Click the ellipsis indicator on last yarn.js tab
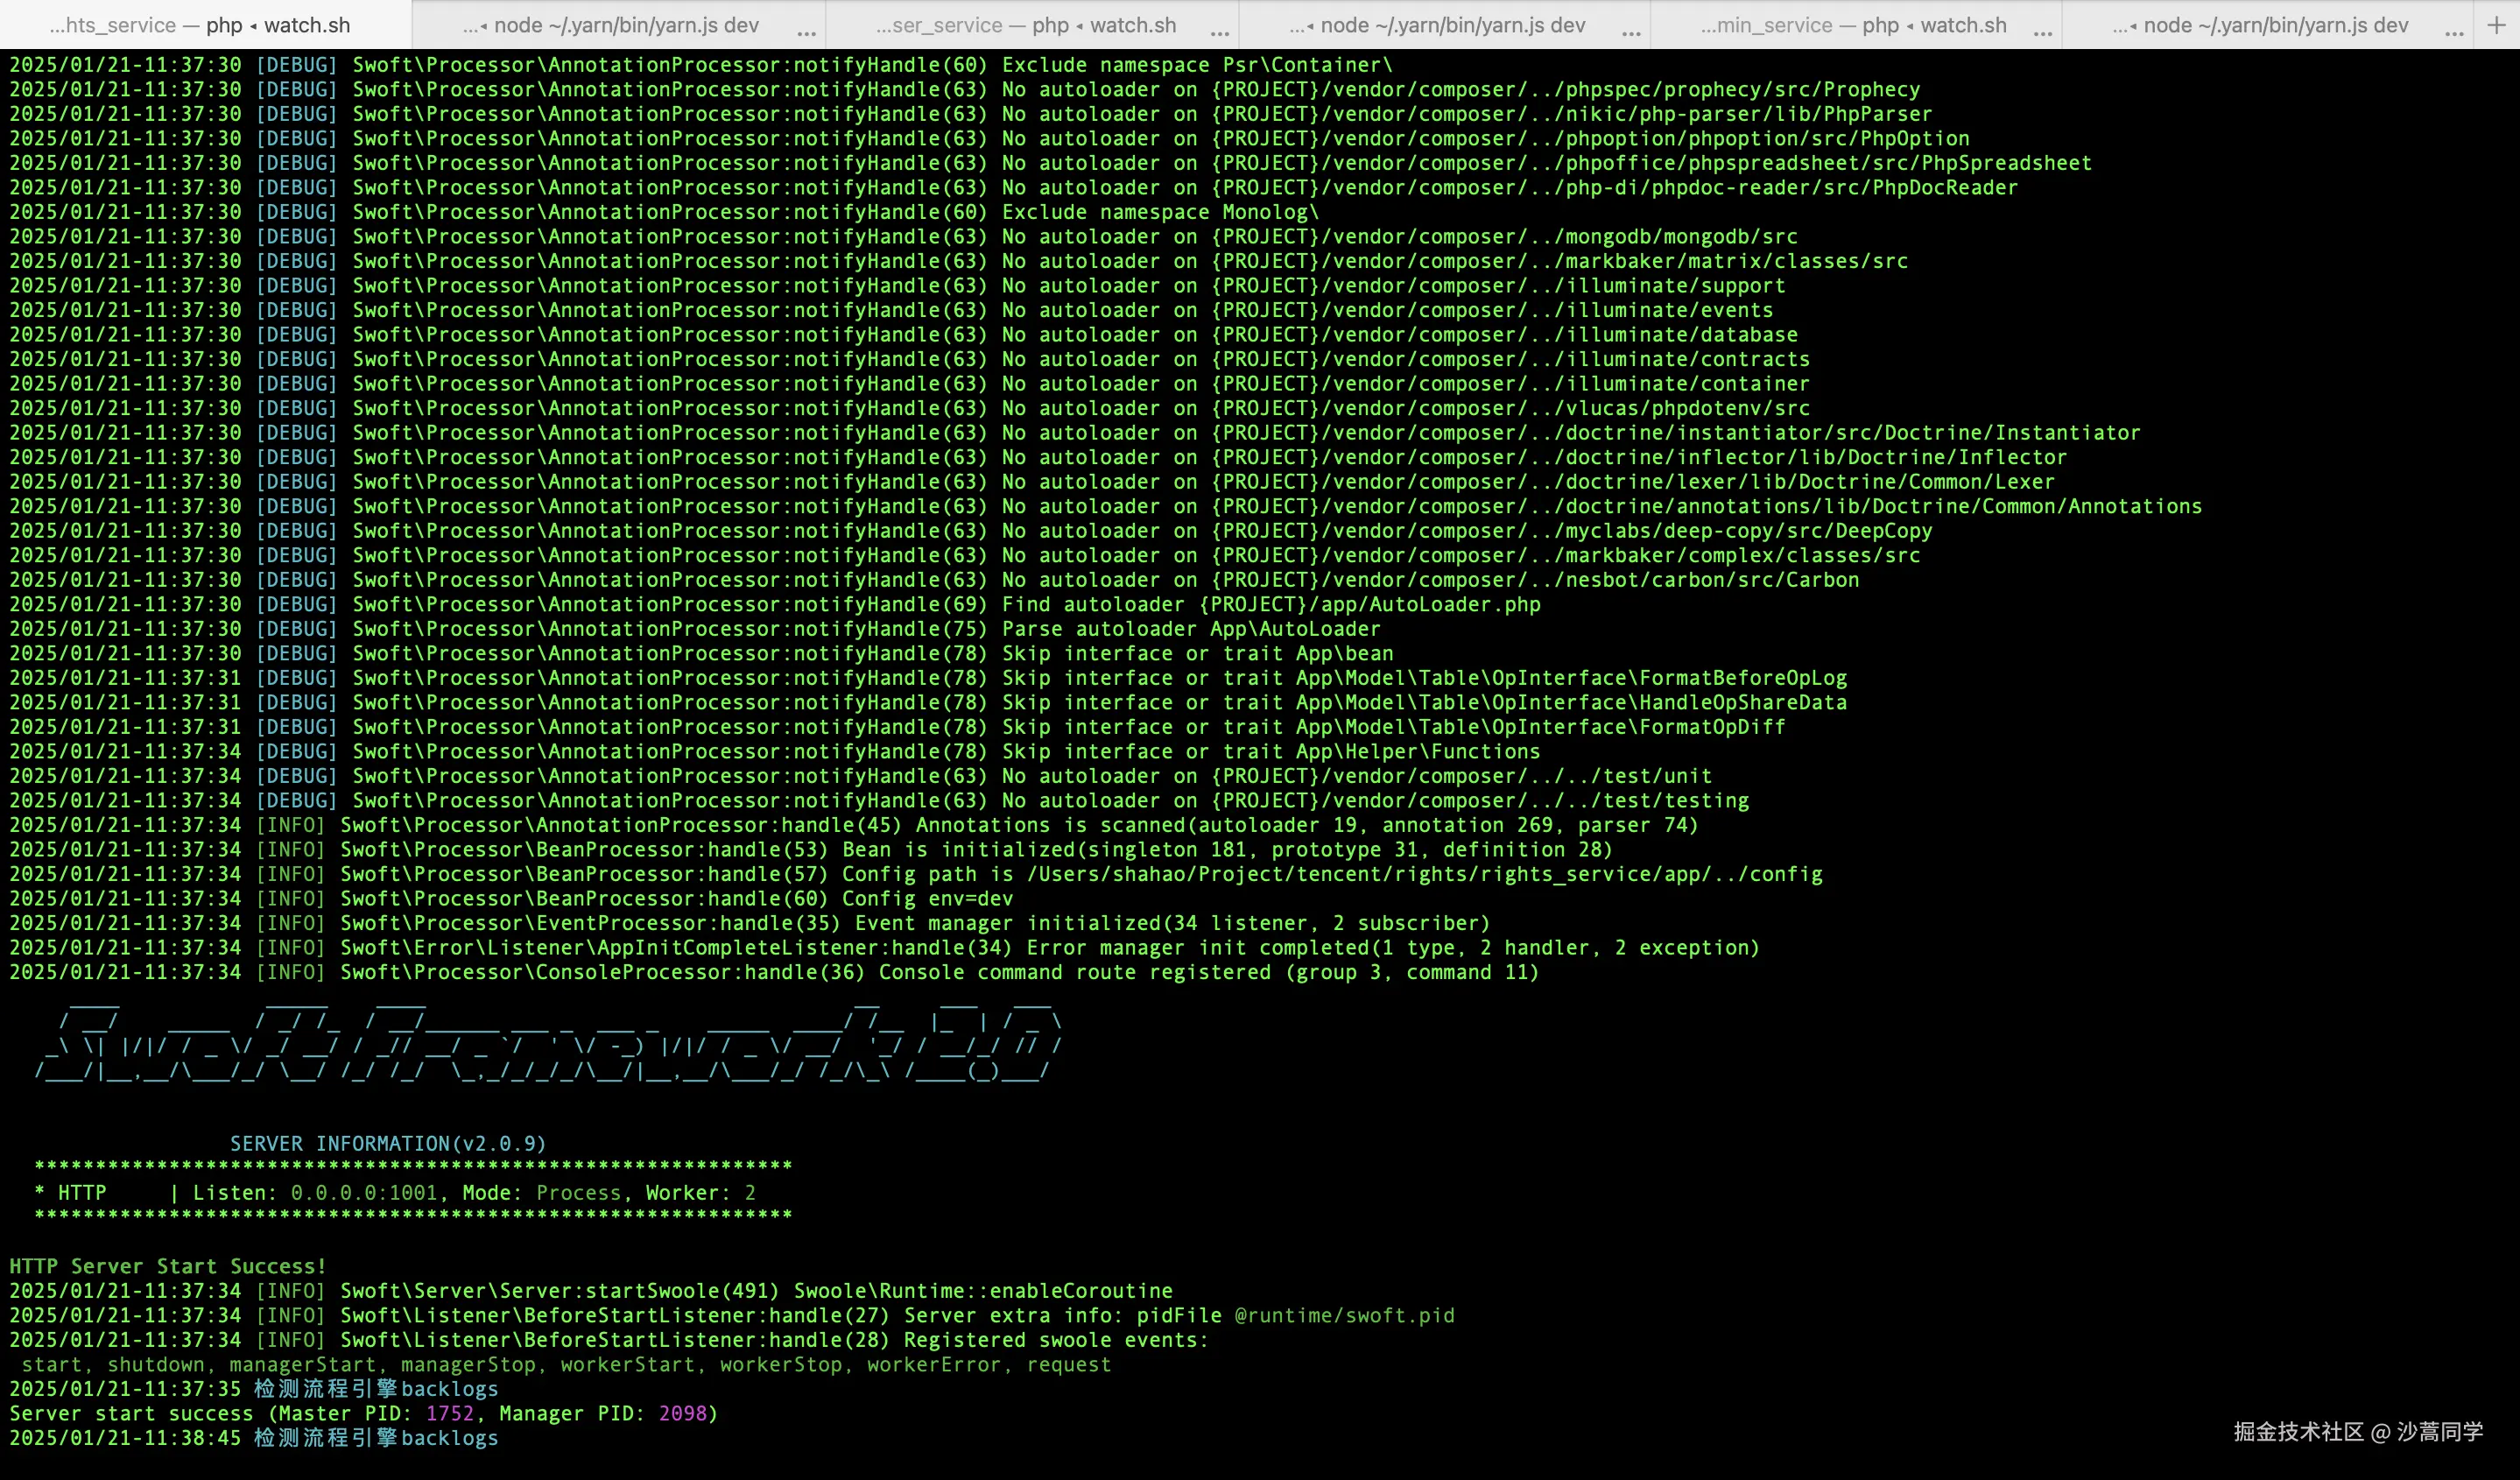The height and width of the screenshot is (1480, 2520). pyautogui.click(x=2454, y=33)
